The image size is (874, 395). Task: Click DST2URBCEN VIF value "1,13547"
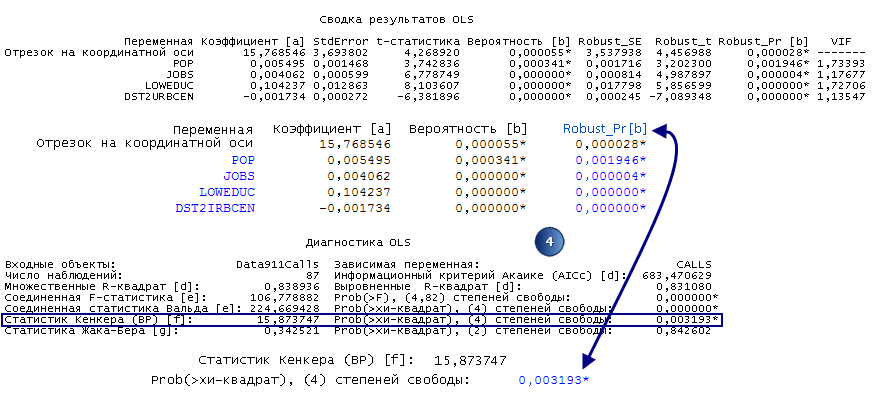pyautogui.click(x=841, y=96)
